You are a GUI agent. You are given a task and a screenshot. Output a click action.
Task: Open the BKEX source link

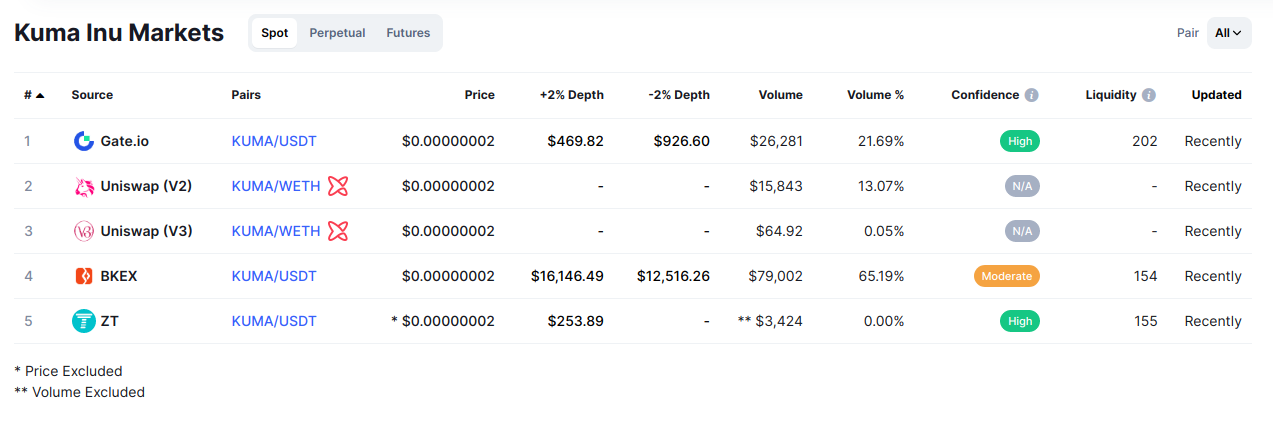[x=119, y=276]
